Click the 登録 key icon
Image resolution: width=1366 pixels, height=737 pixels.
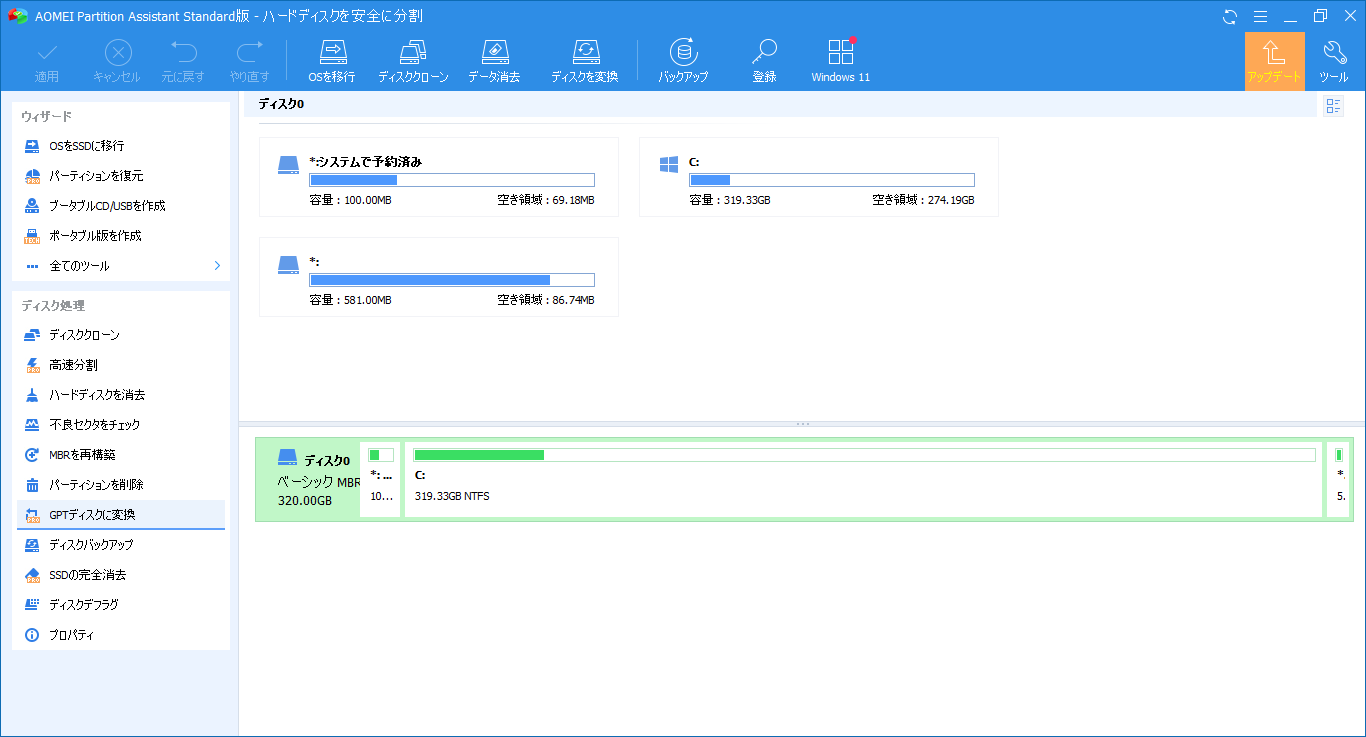pos(764,61)
